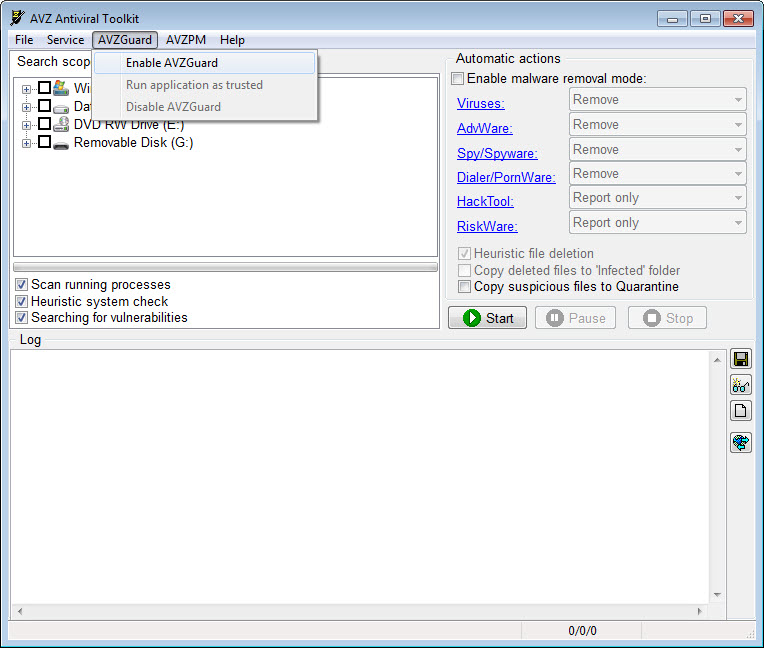Check Copy suspicious files to Quarantine
The width and height of the screenshot is (764, 648).
[x=464, y=286]
